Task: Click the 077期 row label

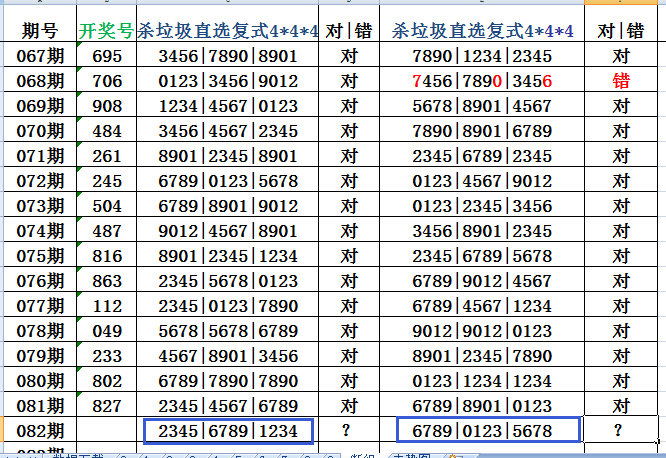Action: [40, 306]
